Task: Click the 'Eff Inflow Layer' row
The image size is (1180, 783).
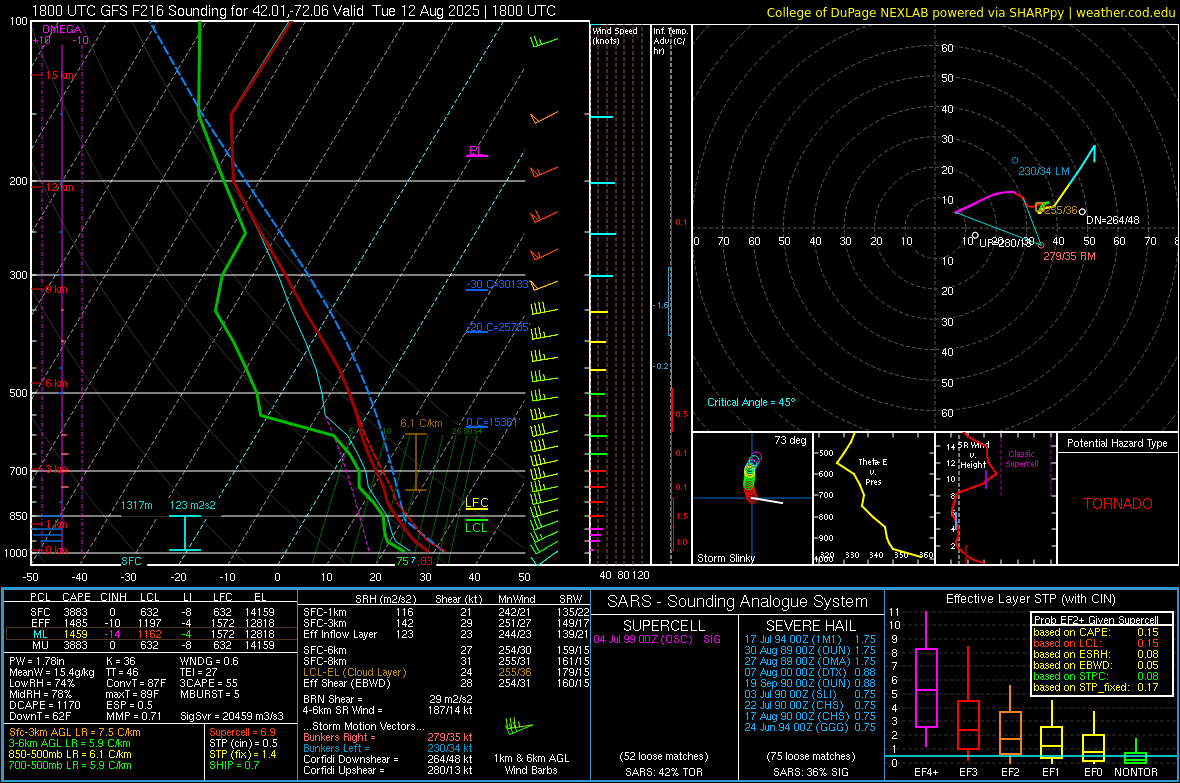Action: [x=446, y=634]
